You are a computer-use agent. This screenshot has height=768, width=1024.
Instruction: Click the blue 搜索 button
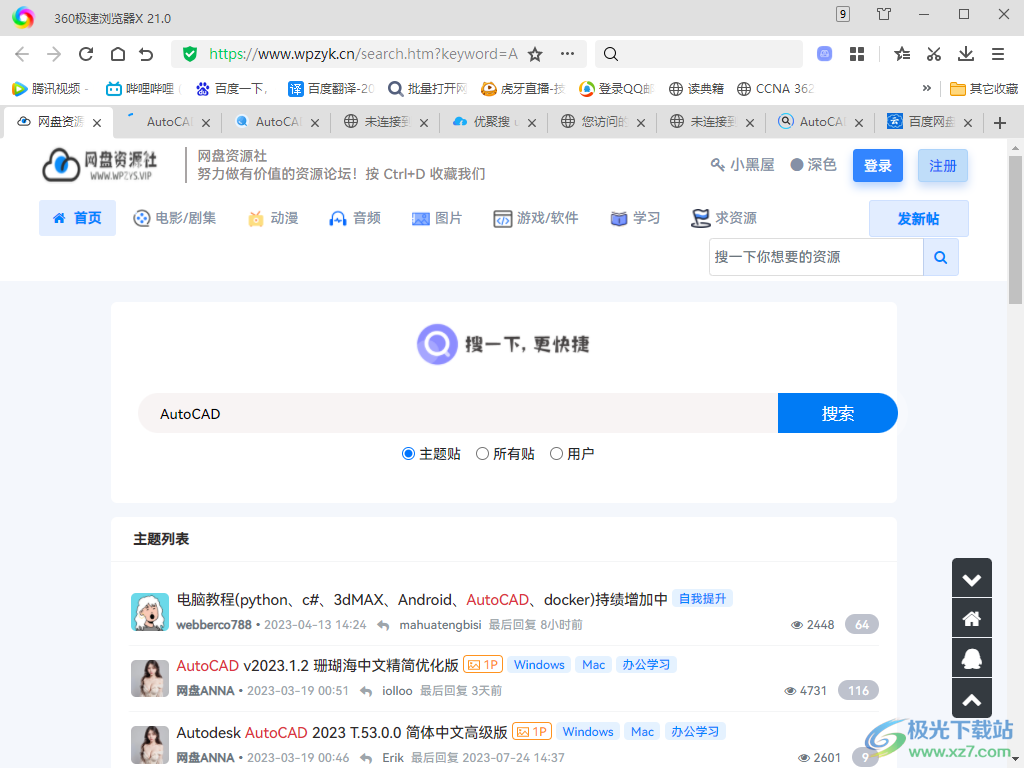[x=837, y=413]
